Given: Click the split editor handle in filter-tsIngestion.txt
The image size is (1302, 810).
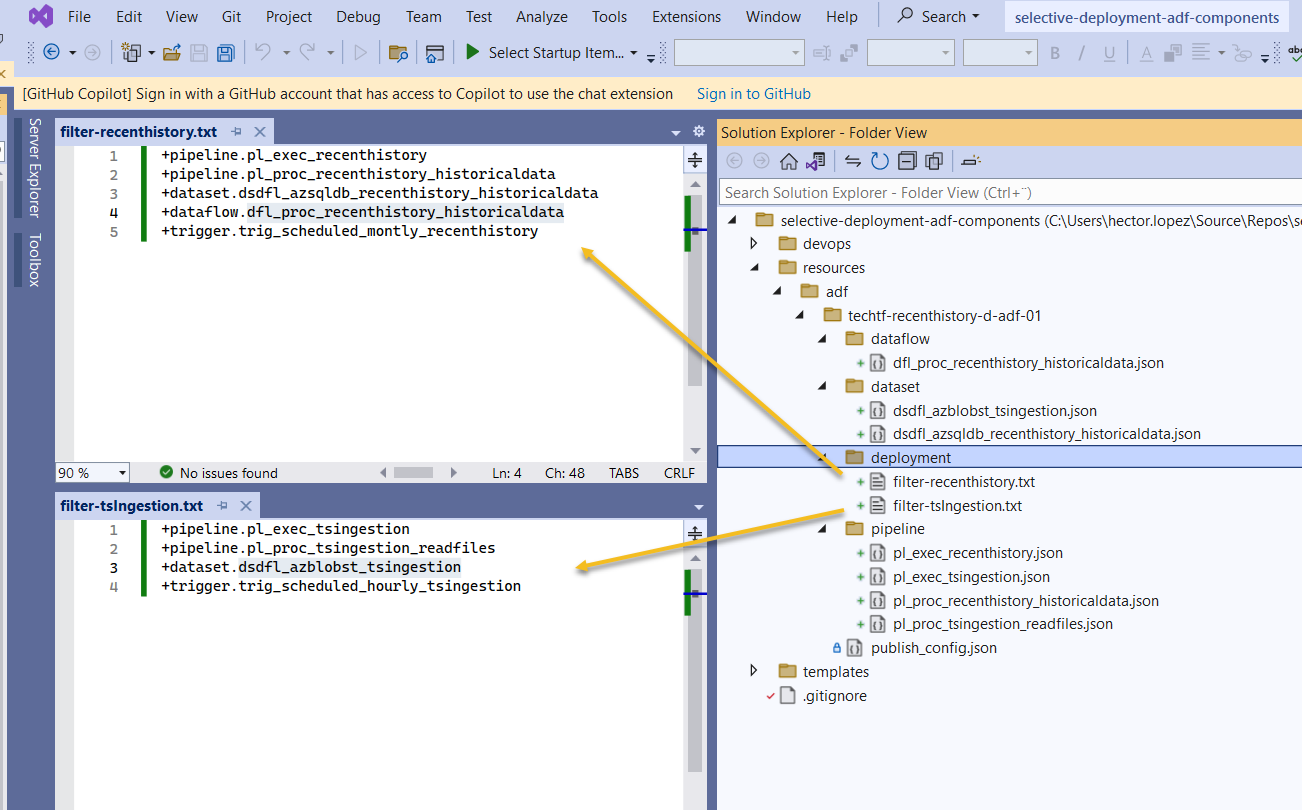Looking at the screenshot, I should 695,534.
